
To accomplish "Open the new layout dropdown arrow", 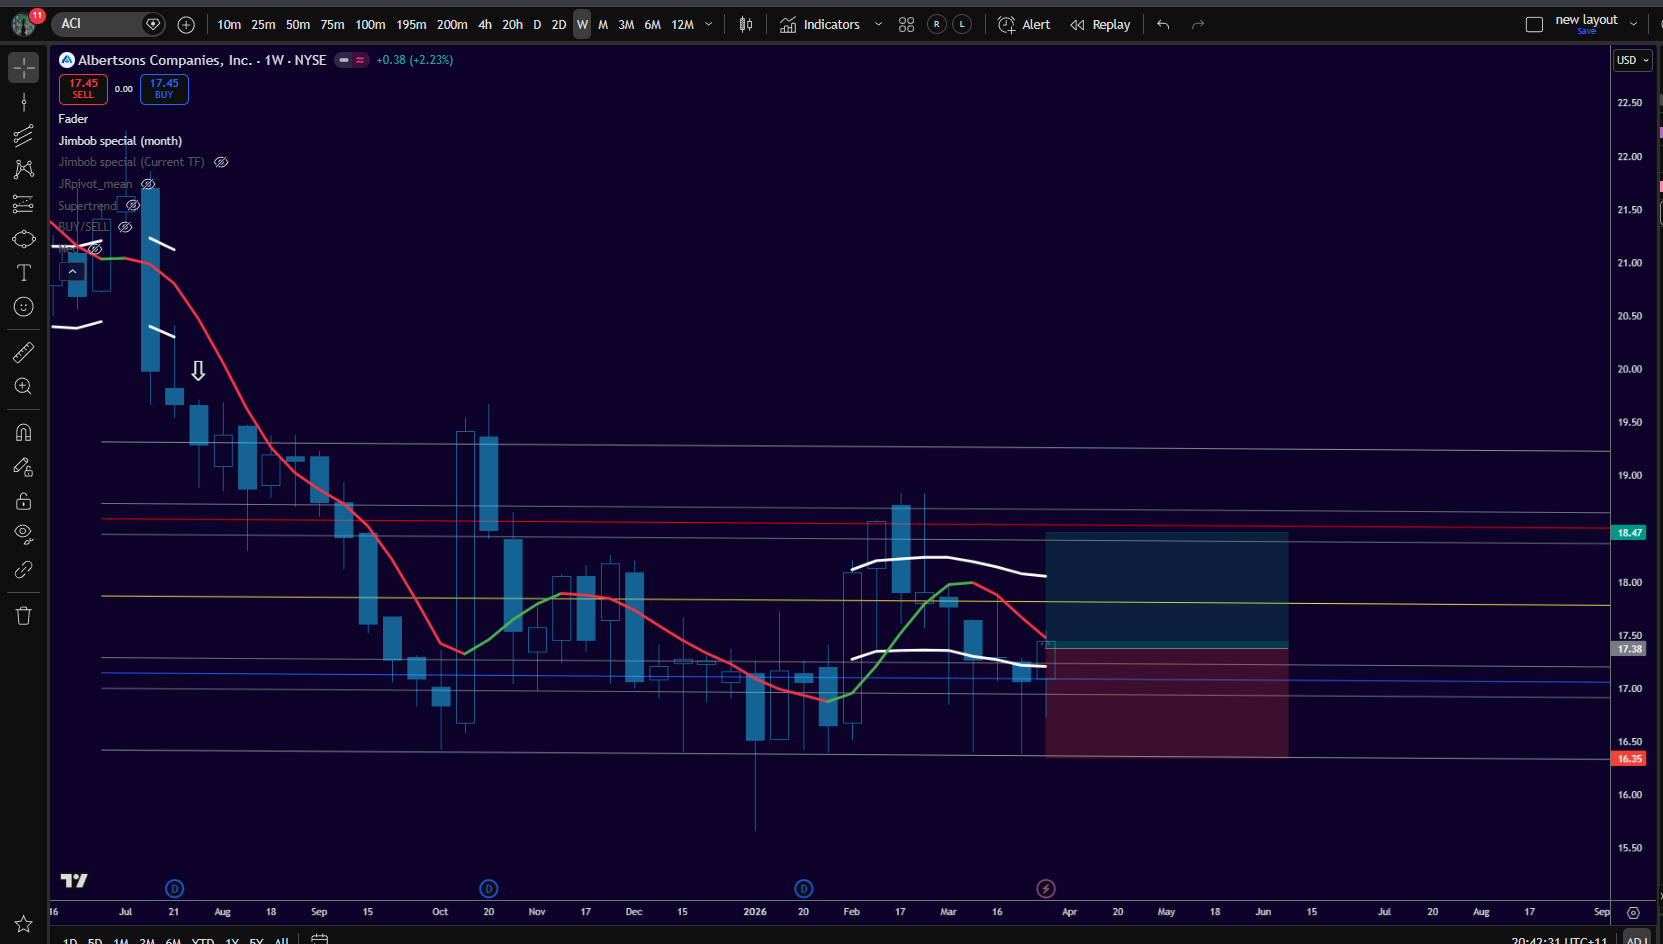I will coord(1634,24).
